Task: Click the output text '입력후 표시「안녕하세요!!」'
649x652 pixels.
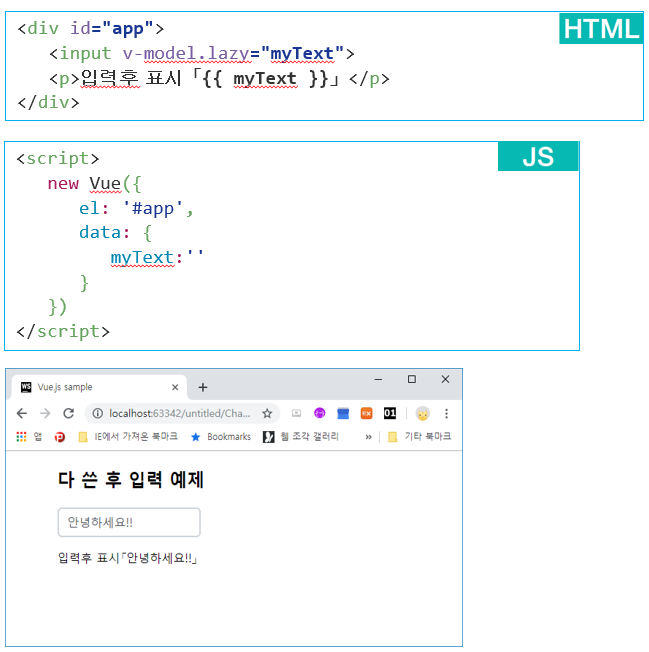Action: click(x=127, y=558)
